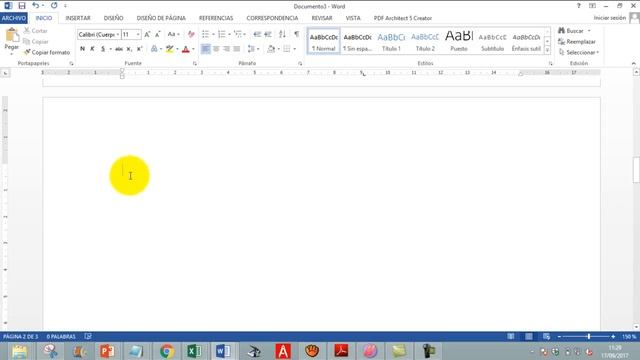Apply the Título 1 style
640x360 pixels.
(391, 41)
